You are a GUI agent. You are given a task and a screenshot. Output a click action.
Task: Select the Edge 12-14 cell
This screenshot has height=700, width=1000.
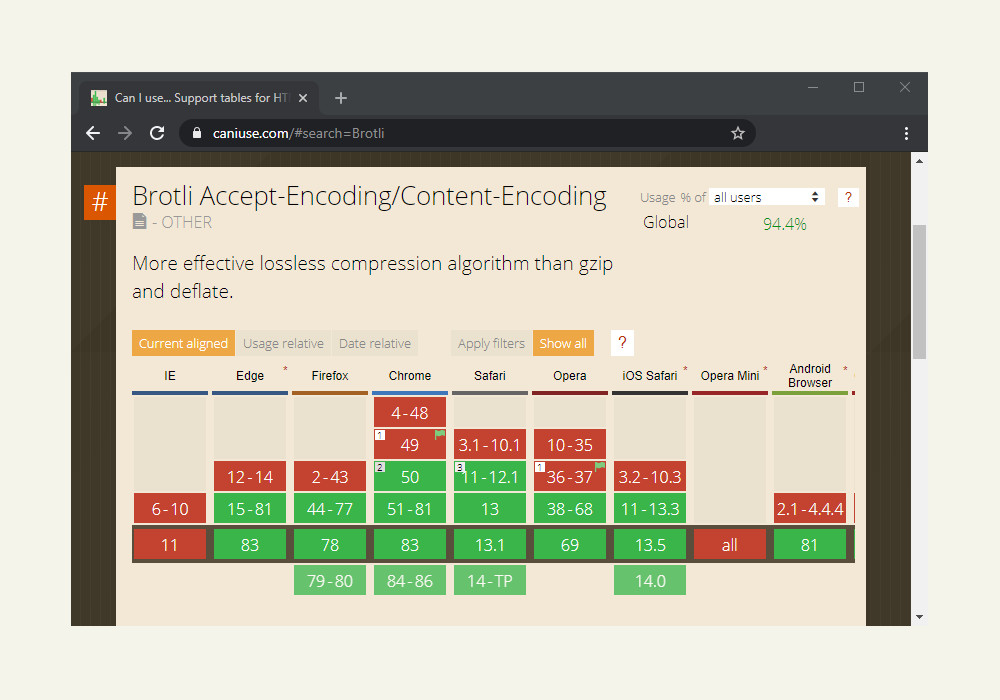(x=250, y=476)
